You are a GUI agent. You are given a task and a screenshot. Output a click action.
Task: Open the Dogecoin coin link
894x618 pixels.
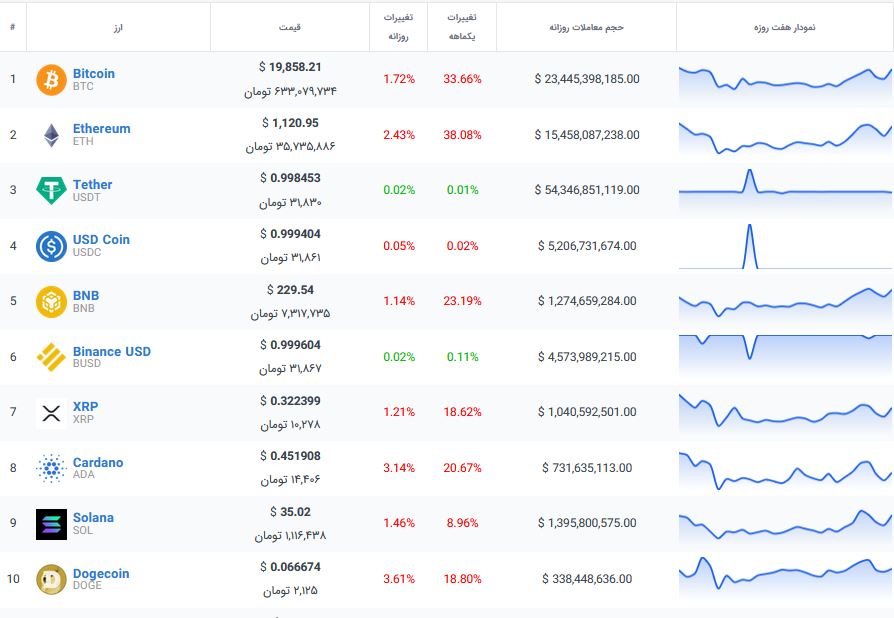click(101, 574)
